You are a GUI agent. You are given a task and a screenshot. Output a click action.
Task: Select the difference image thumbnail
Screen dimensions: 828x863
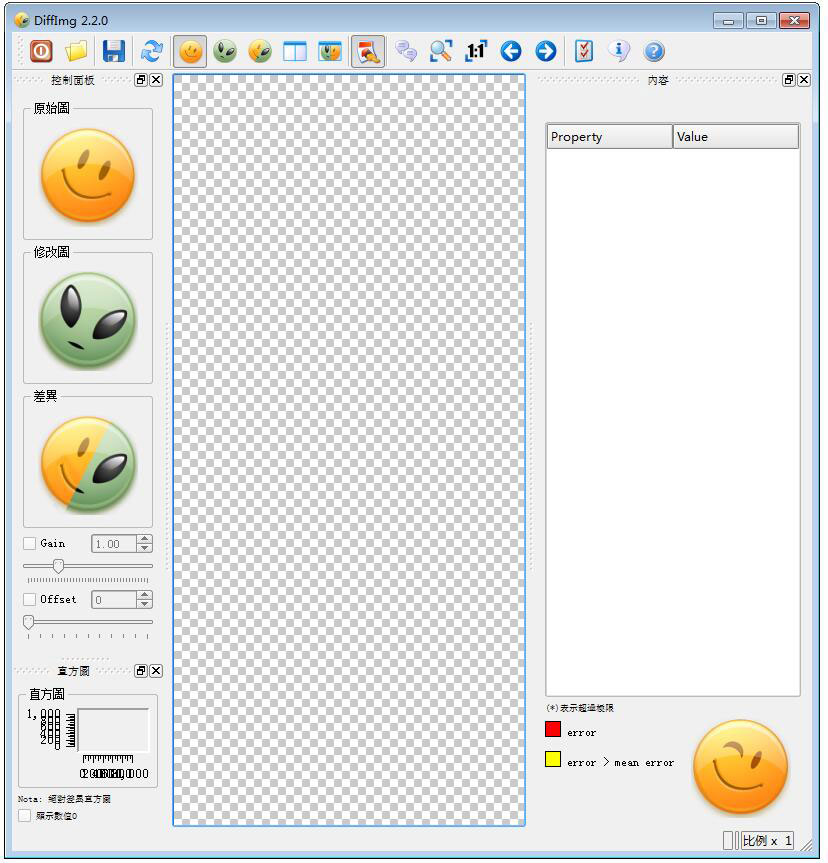[x=88, y=464]
